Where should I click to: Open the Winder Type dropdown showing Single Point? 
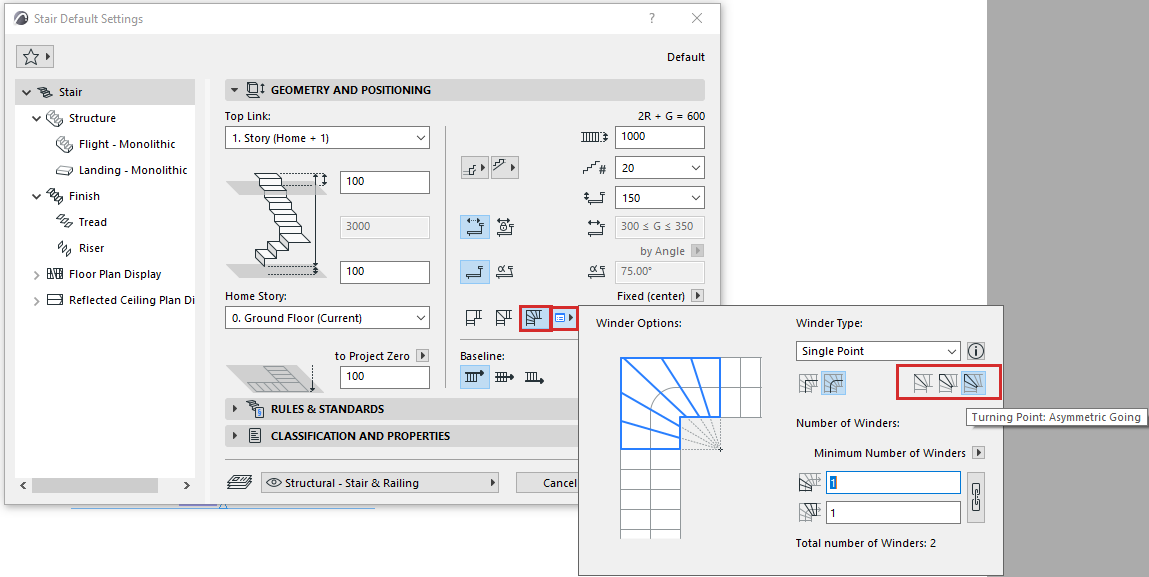point(878,351)
